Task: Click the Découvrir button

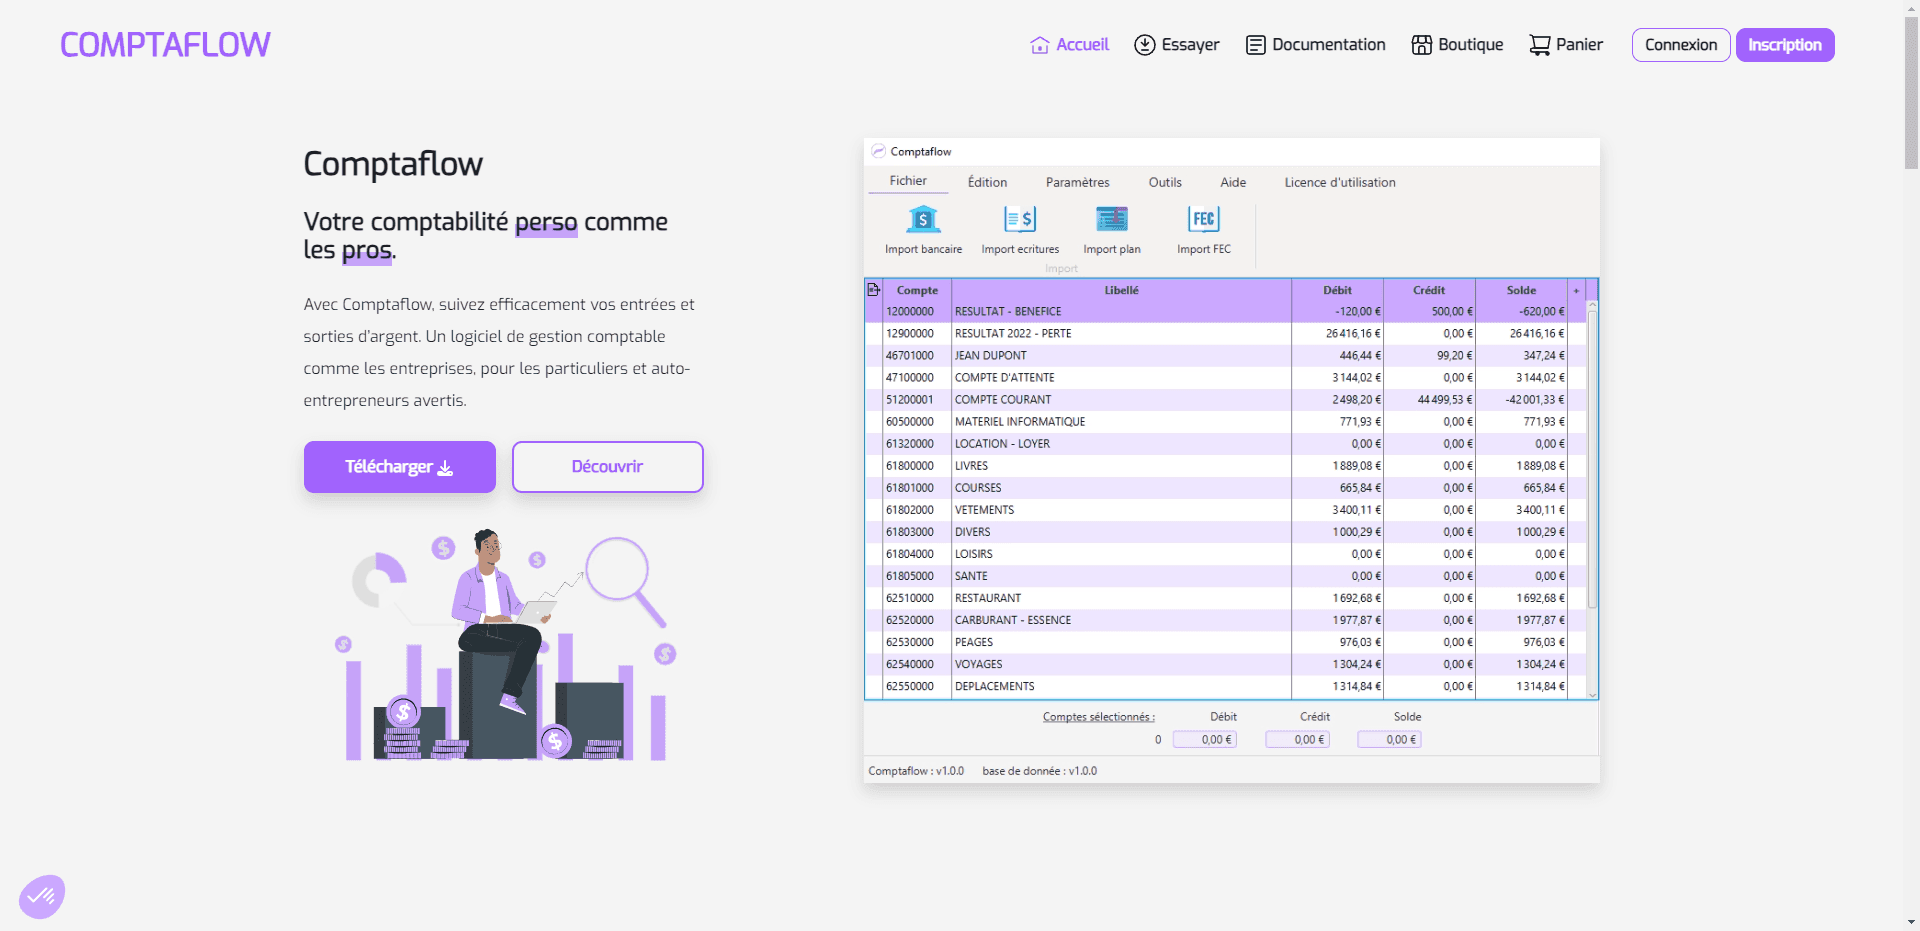Action: [608, 467]
